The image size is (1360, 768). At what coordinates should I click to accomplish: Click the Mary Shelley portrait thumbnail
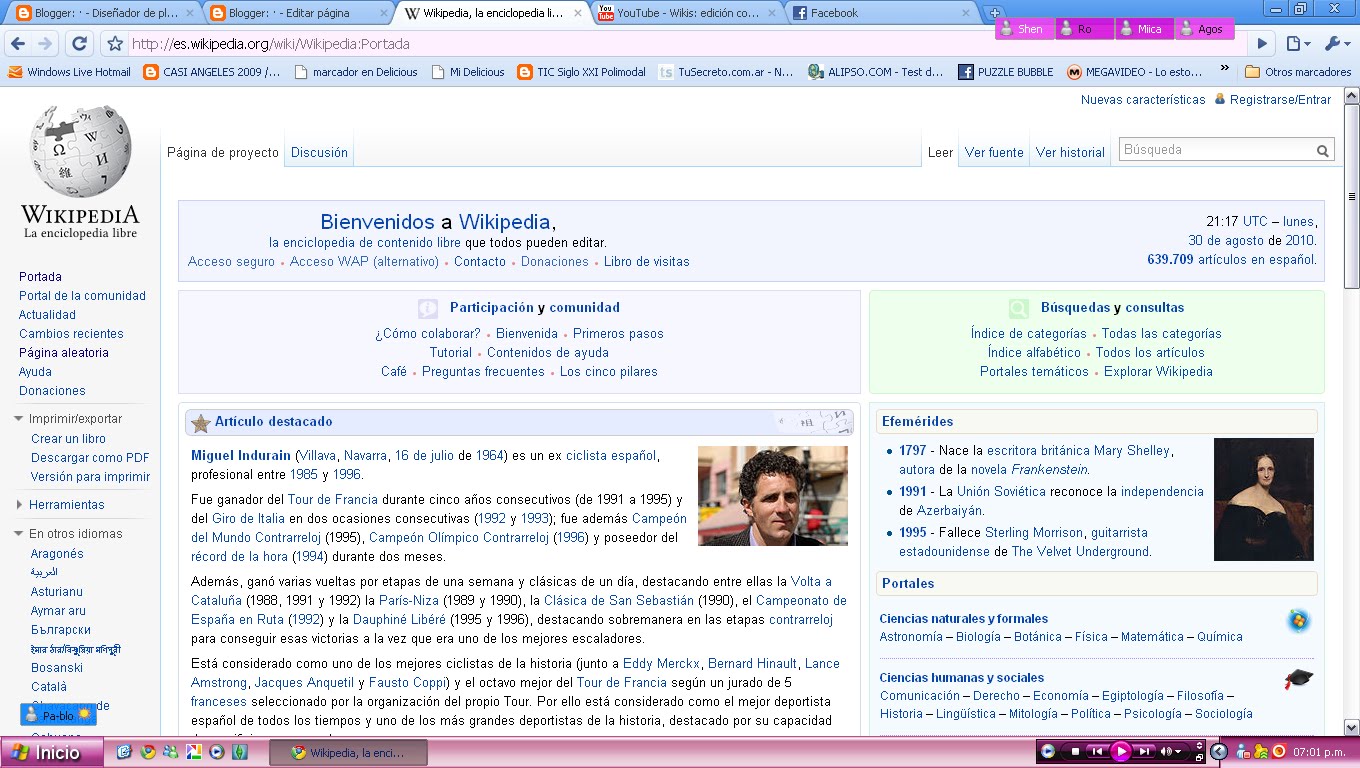pyautogui.click(x=1264, y=499)
